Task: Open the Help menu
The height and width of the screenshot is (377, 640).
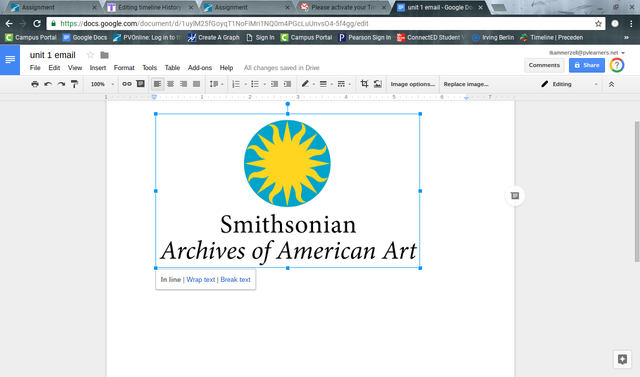Action: [226, 68]
